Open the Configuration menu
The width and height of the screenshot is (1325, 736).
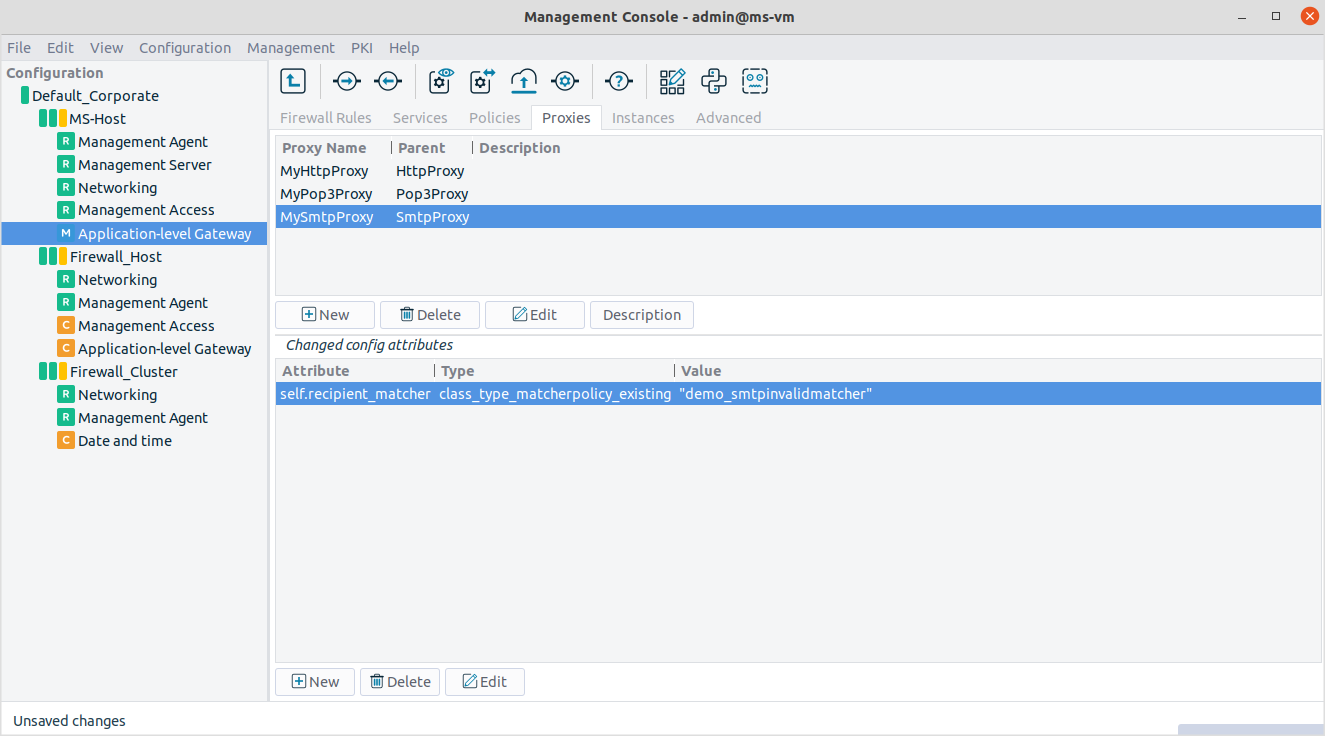pos(185,48)
